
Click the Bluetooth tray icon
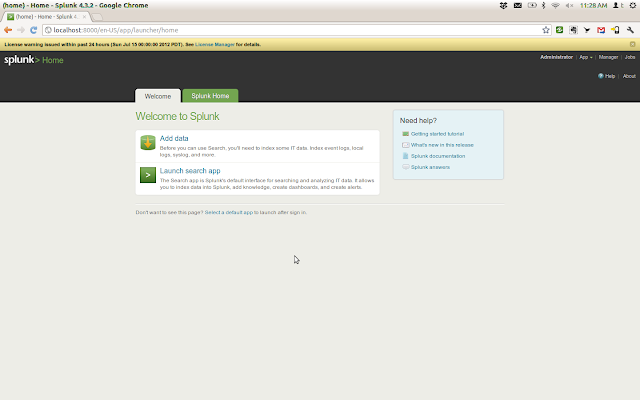coord(543,5)
